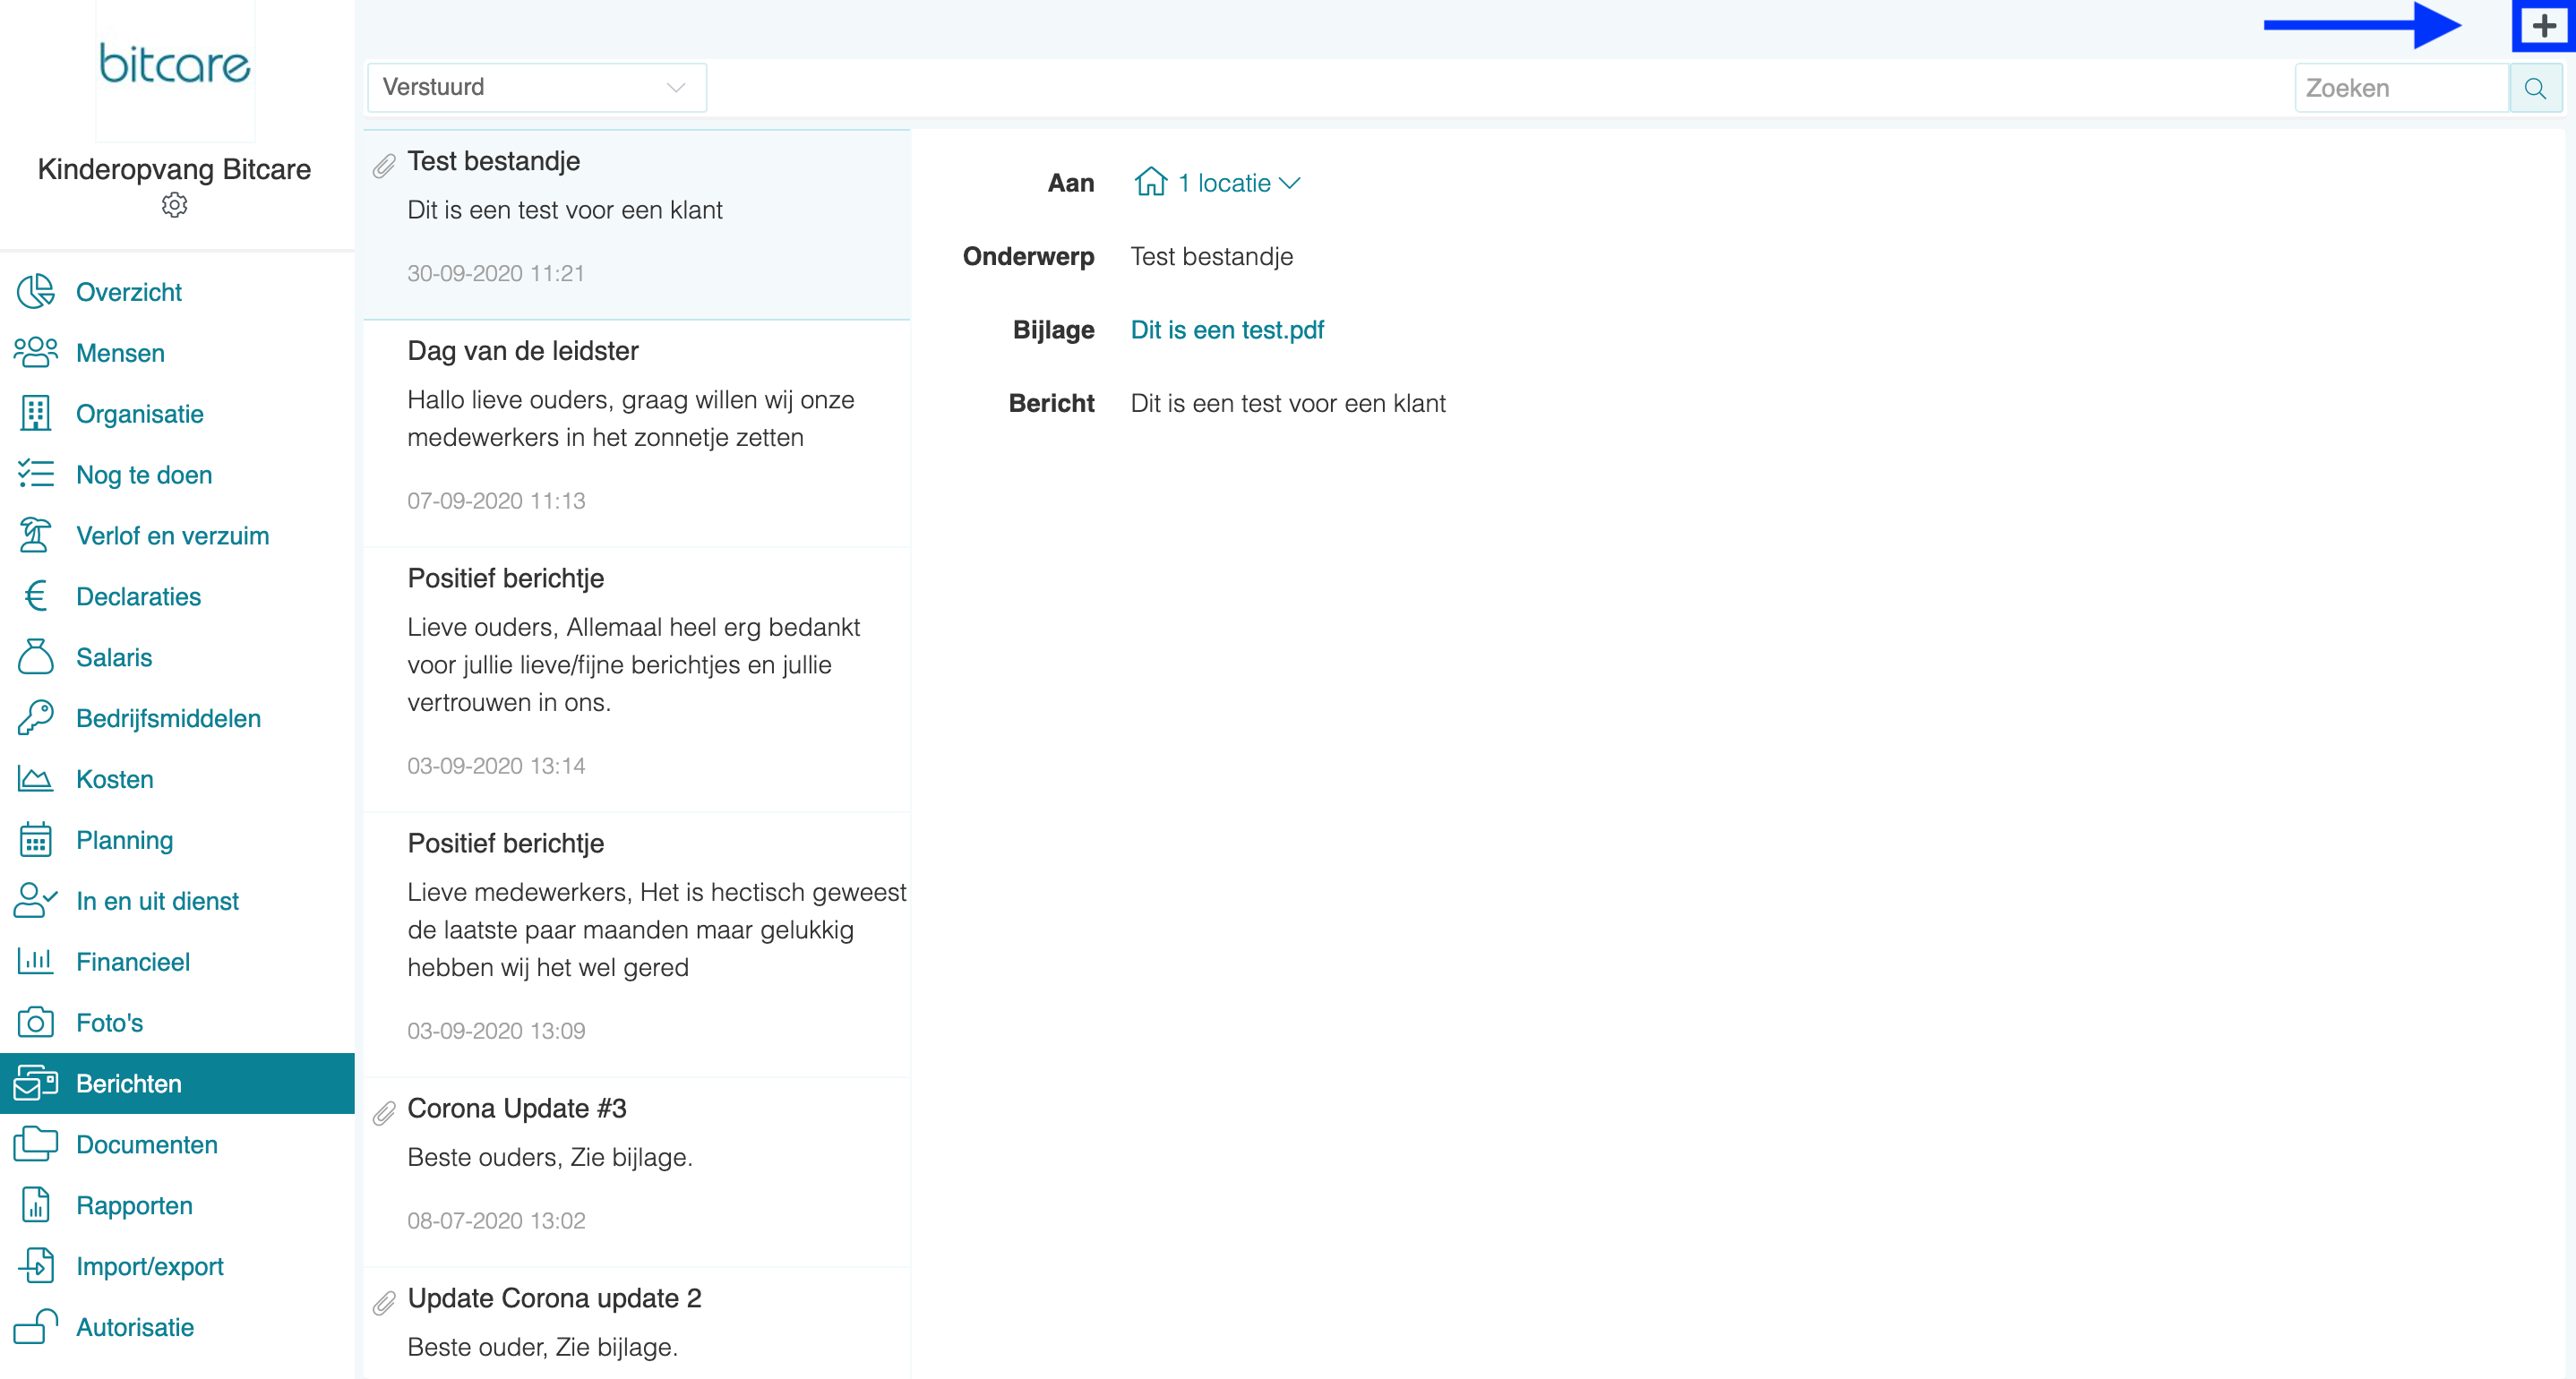Open Import/export menu item
2576x1379 pixels.
pyautogui.click(x=177, y=1267)
